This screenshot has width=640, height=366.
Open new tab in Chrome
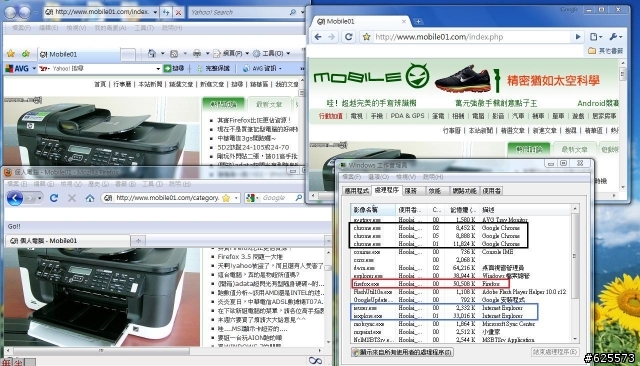tap(418, 21)
